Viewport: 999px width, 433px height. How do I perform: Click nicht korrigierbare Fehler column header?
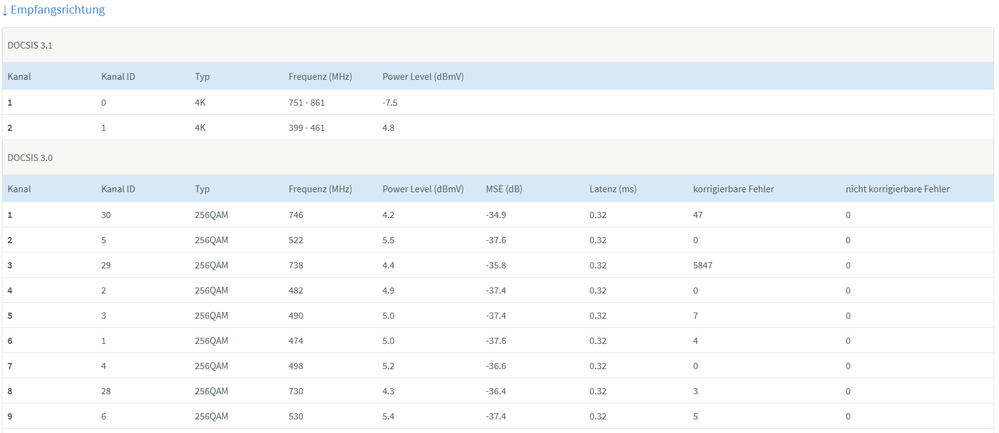[898, 189]
